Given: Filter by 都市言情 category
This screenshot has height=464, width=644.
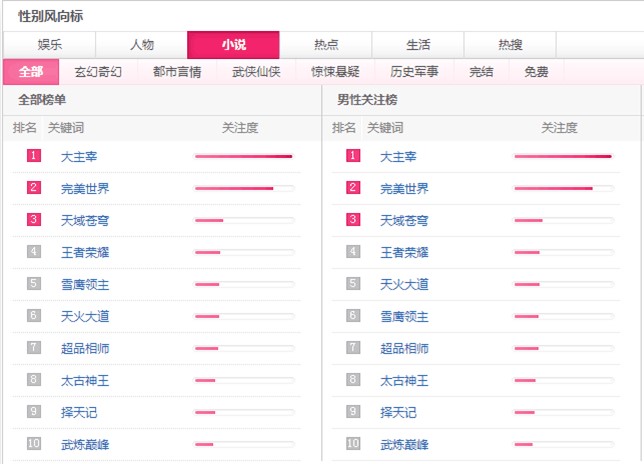Looking at the screenshot, I should pyautogui.click(x=177, y=72).
